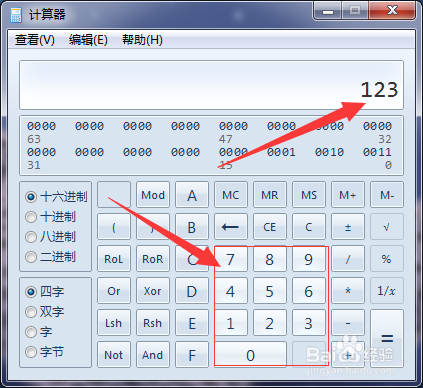The width and height of the screenshot is (423, 388).
Task: Click the subtraction - button
Action: pyautogui.click(x=348, y=323)
